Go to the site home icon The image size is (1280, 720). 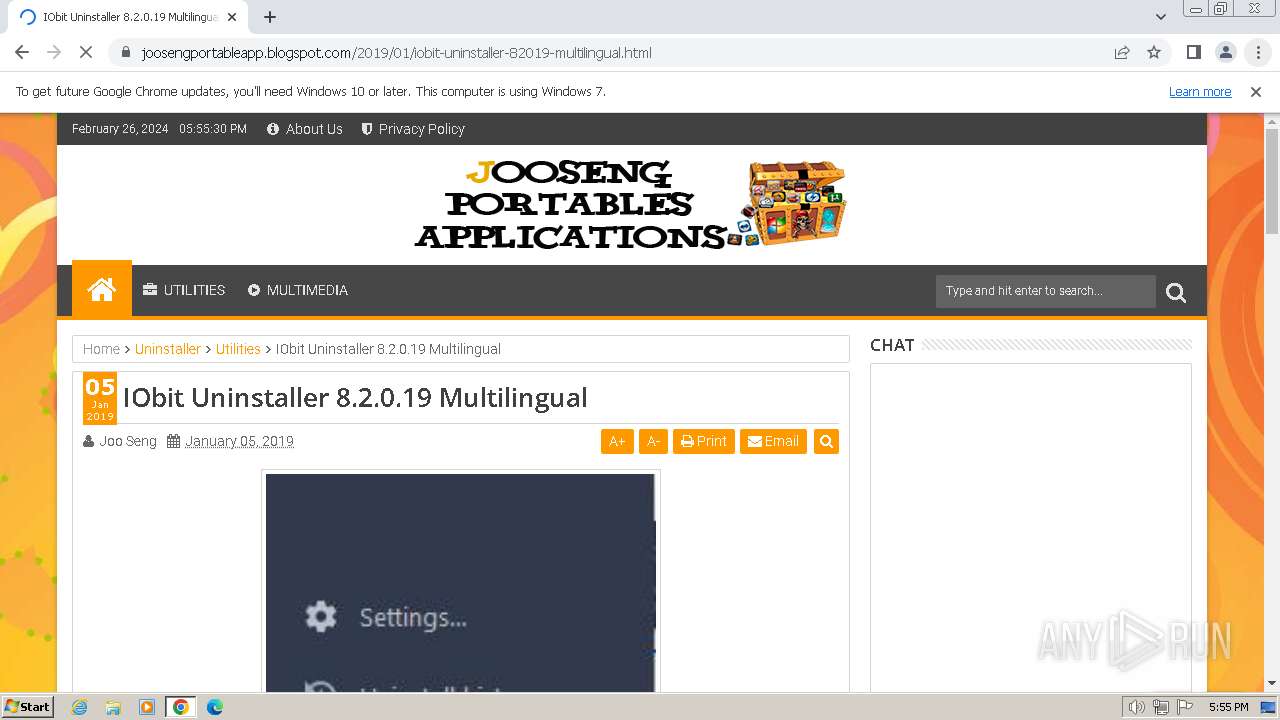tap(102, 289)
